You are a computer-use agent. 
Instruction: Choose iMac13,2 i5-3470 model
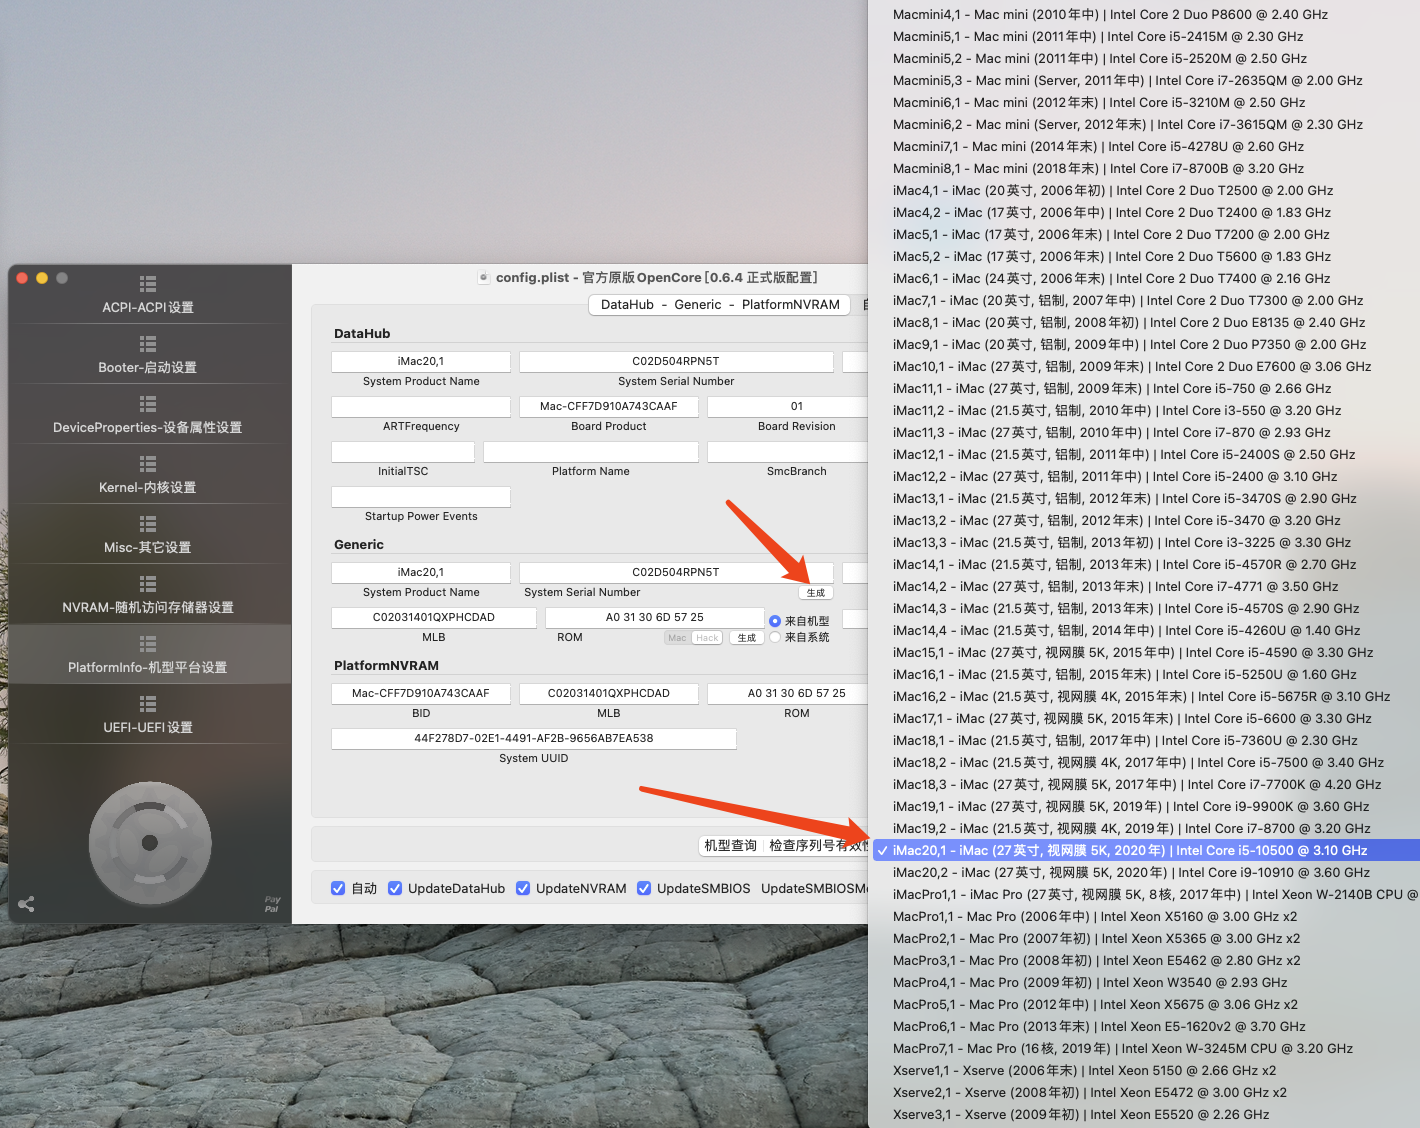(1144, 520)
